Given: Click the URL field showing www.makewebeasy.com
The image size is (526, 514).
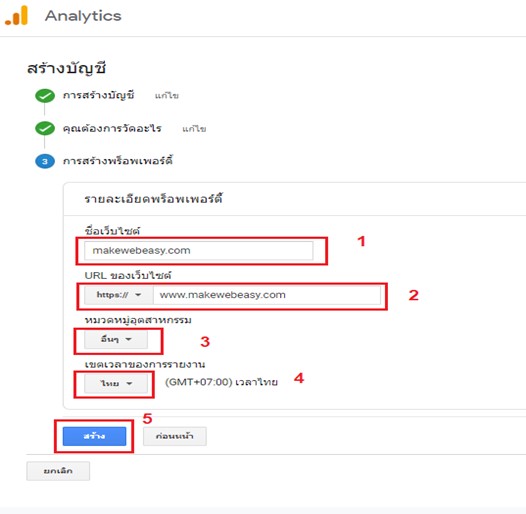Looking at the screenshot, I should (267, 295).
